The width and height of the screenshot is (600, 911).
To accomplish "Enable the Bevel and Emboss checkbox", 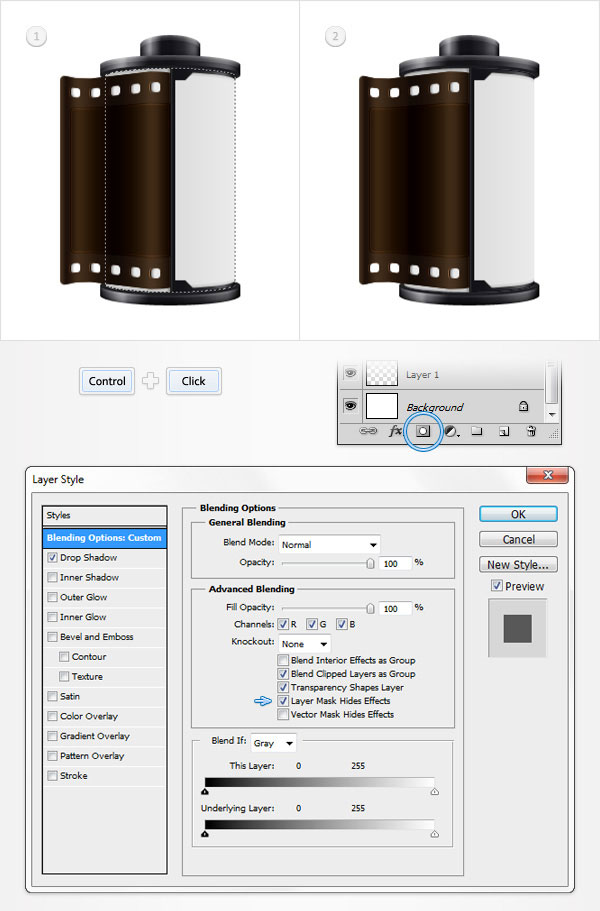I will tap(52, 637).
